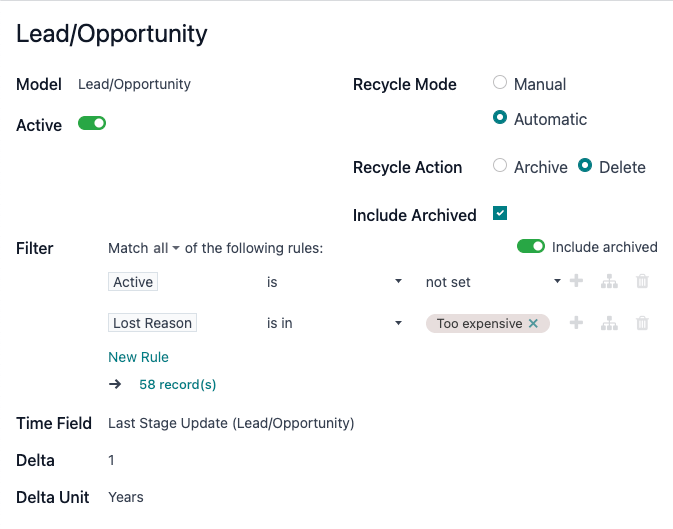Expand the 'is in' operator dropdown

click(333, 323)
